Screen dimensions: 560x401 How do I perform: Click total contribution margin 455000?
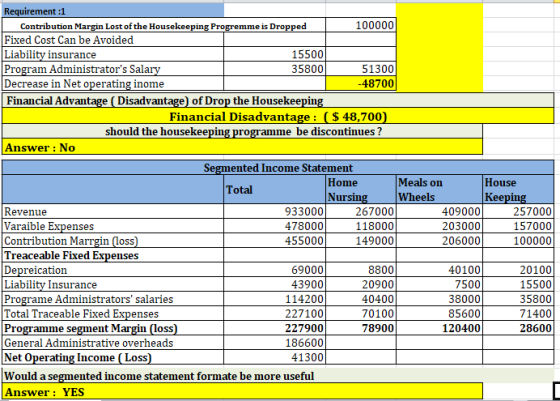[x=274, y=241]
